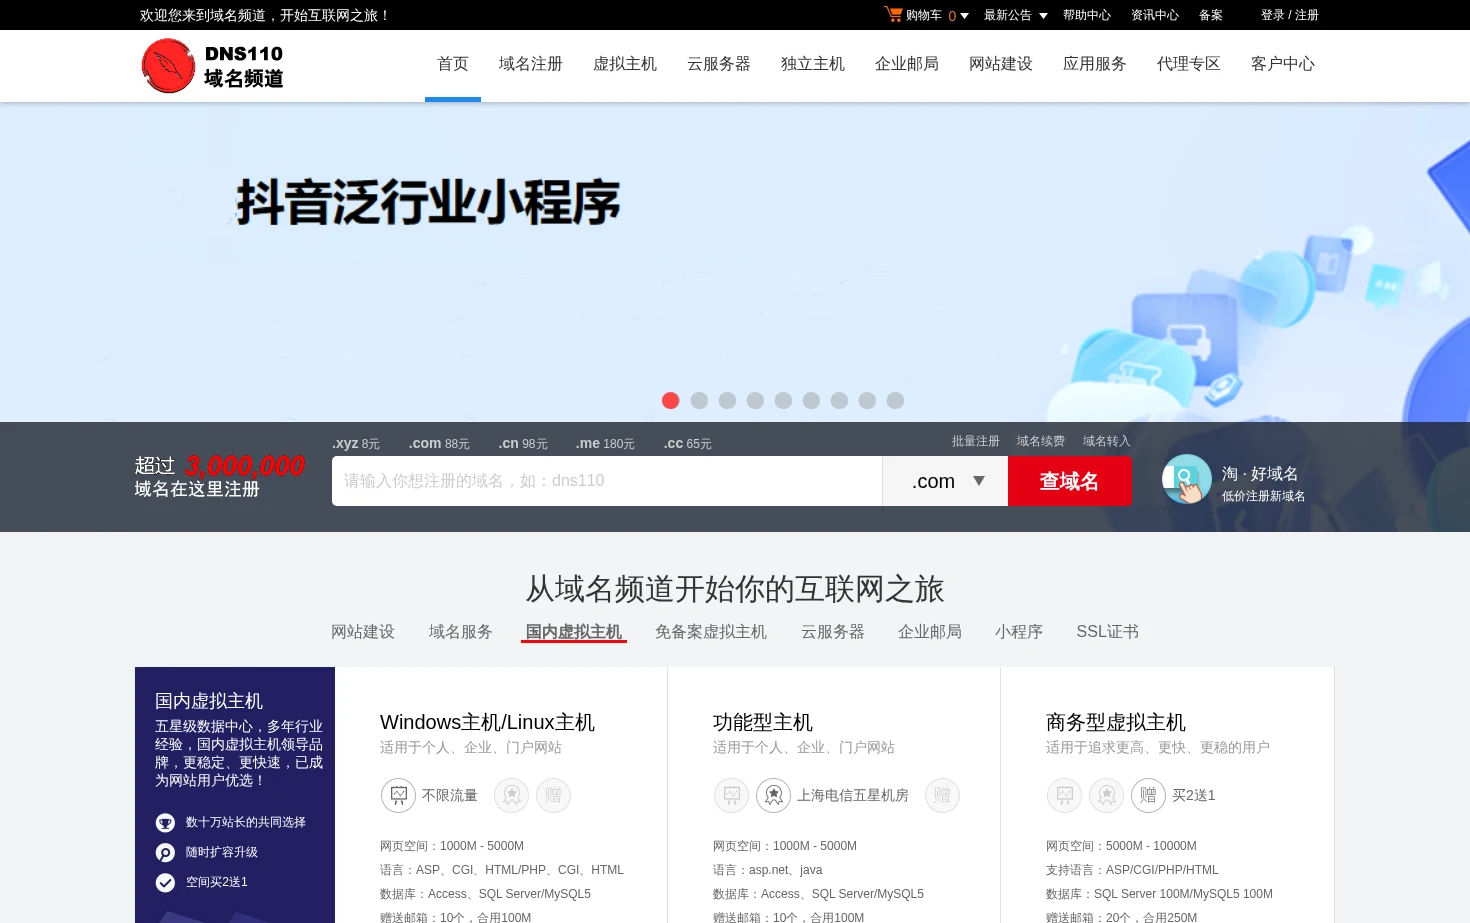This screenshot has height=923, width=1470.
Task: Click checkmark icon beside 空间买2送1
Action: pos(165,883)
